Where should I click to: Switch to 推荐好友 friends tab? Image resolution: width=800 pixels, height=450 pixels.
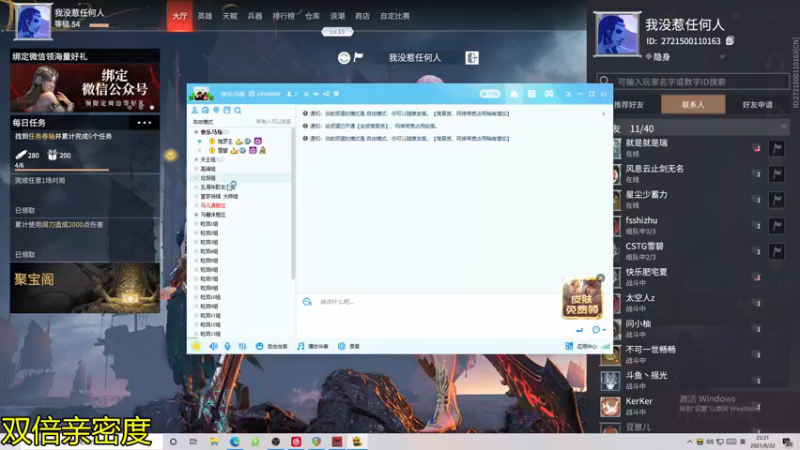629,105
